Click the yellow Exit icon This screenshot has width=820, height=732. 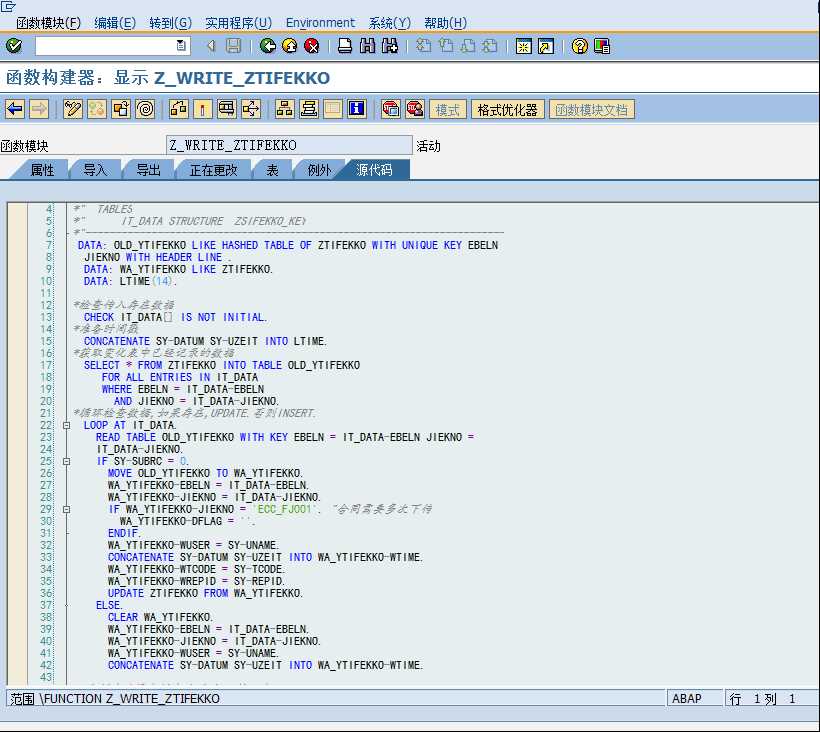pos(290,46)
